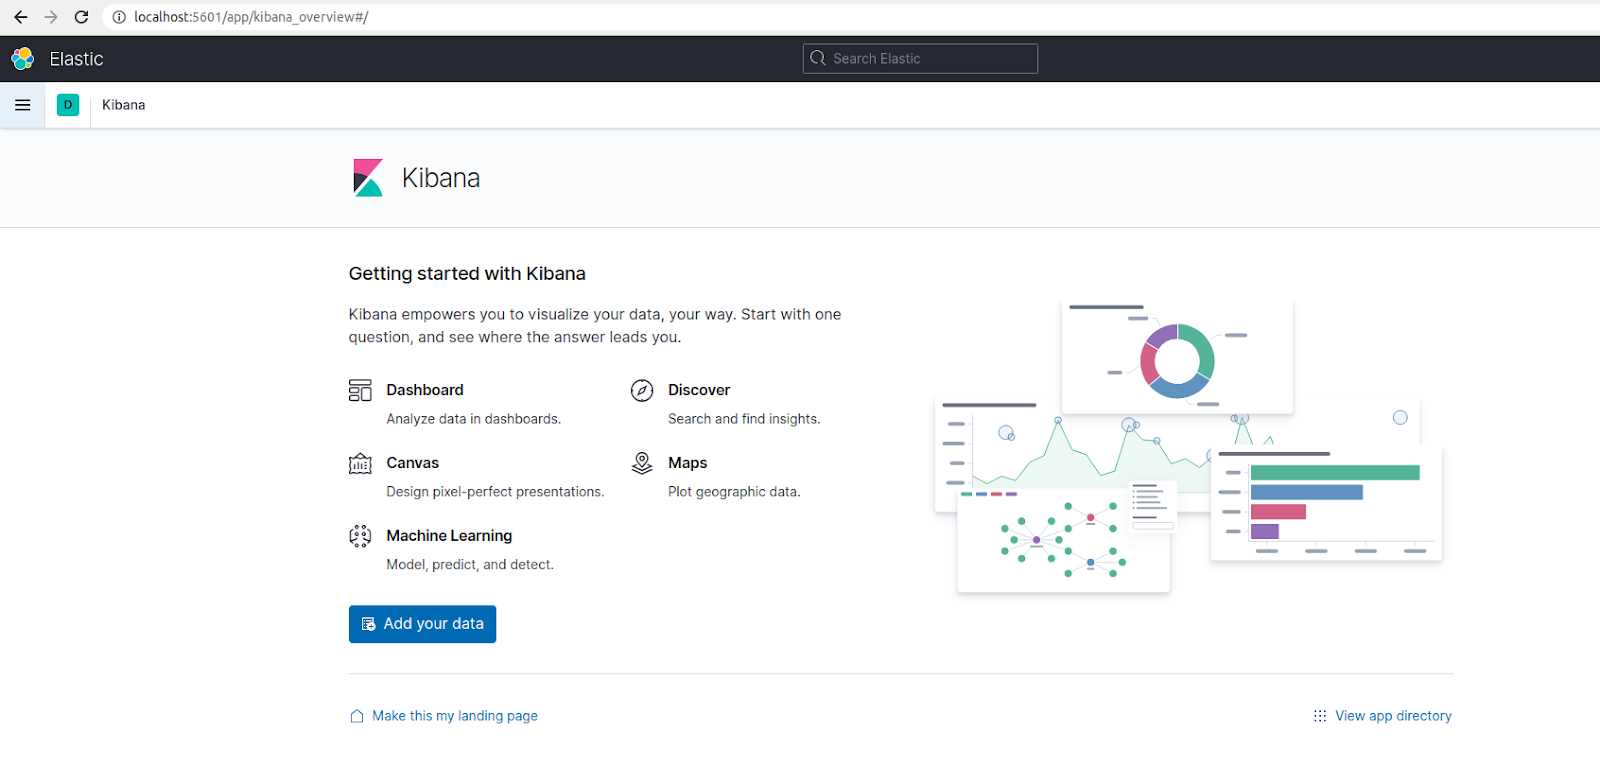The image size is (1600, 766).
Task: Open the D space selector avatar
Action: coord(68,105)
